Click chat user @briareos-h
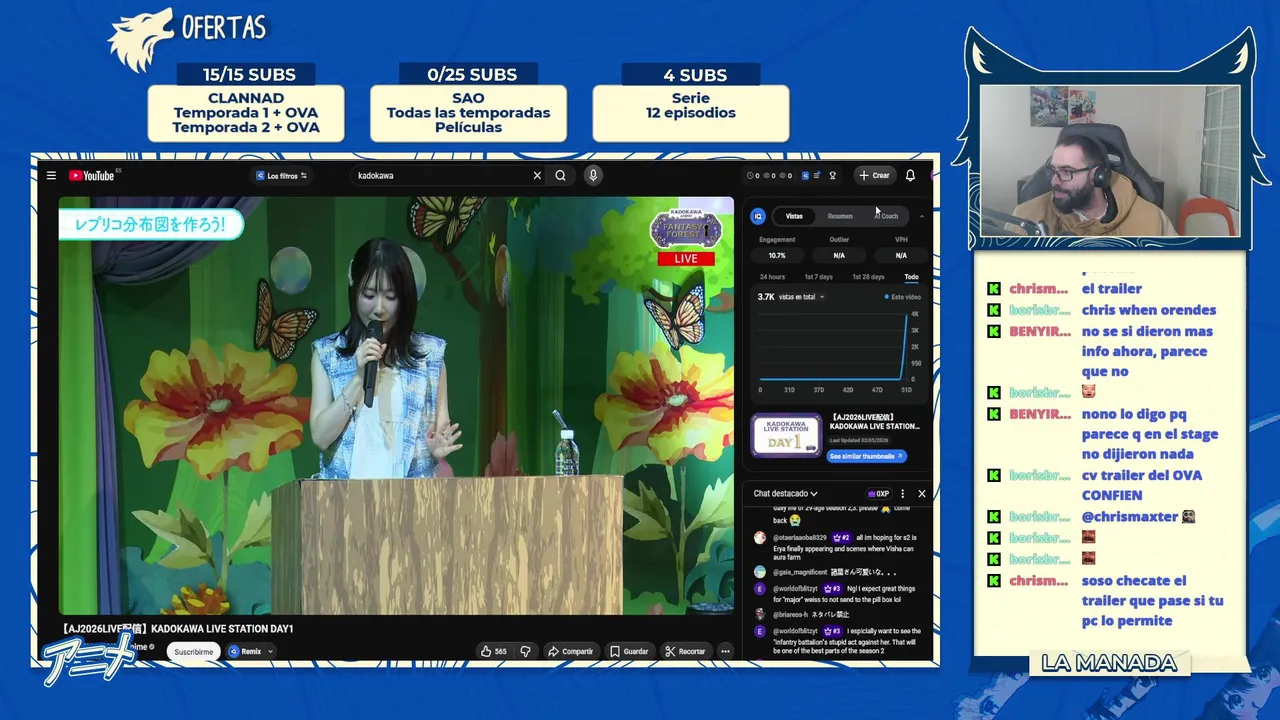Viewport: 1280px width, 720px height. (x=790, y=614)
